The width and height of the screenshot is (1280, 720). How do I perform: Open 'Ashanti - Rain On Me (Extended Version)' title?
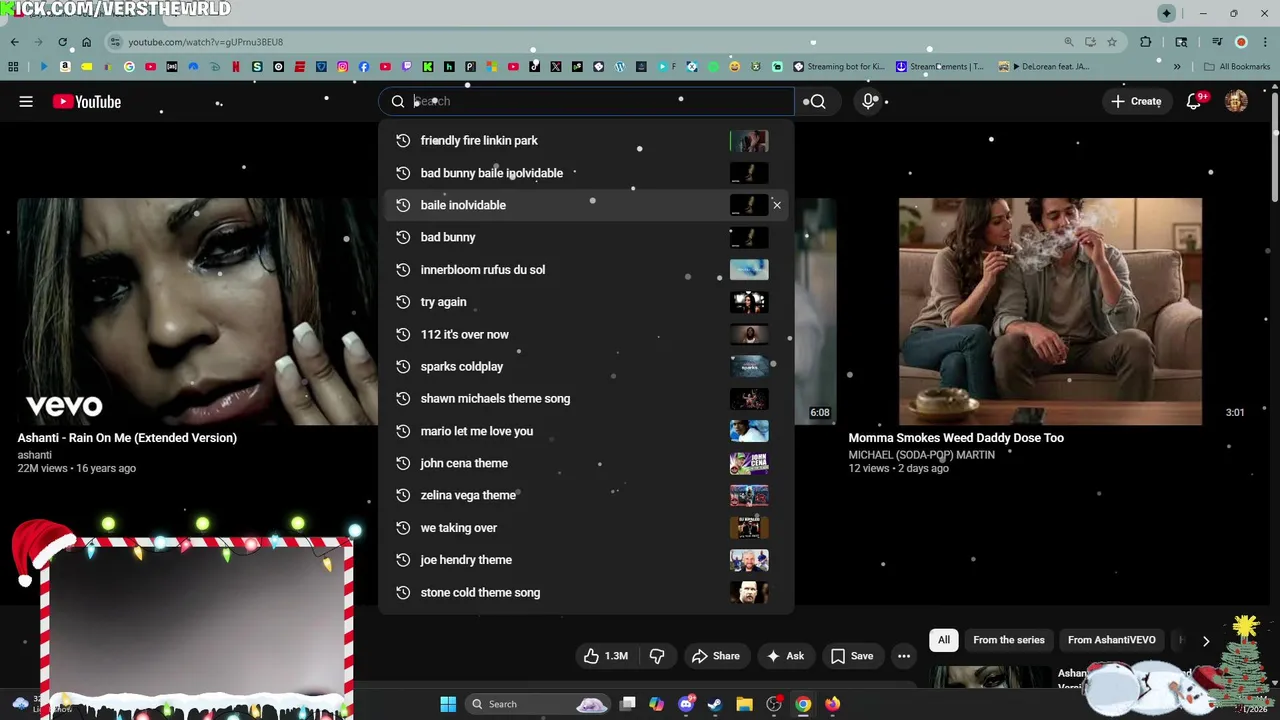coord(127,438)
